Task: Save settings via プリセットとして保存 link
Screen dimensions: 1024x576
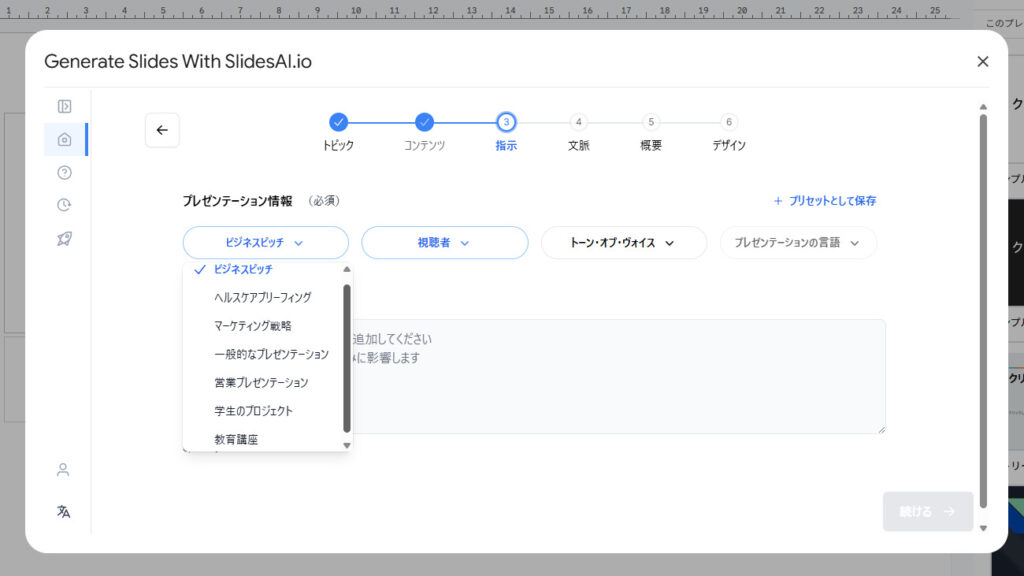Action: (x=825, y=201)
